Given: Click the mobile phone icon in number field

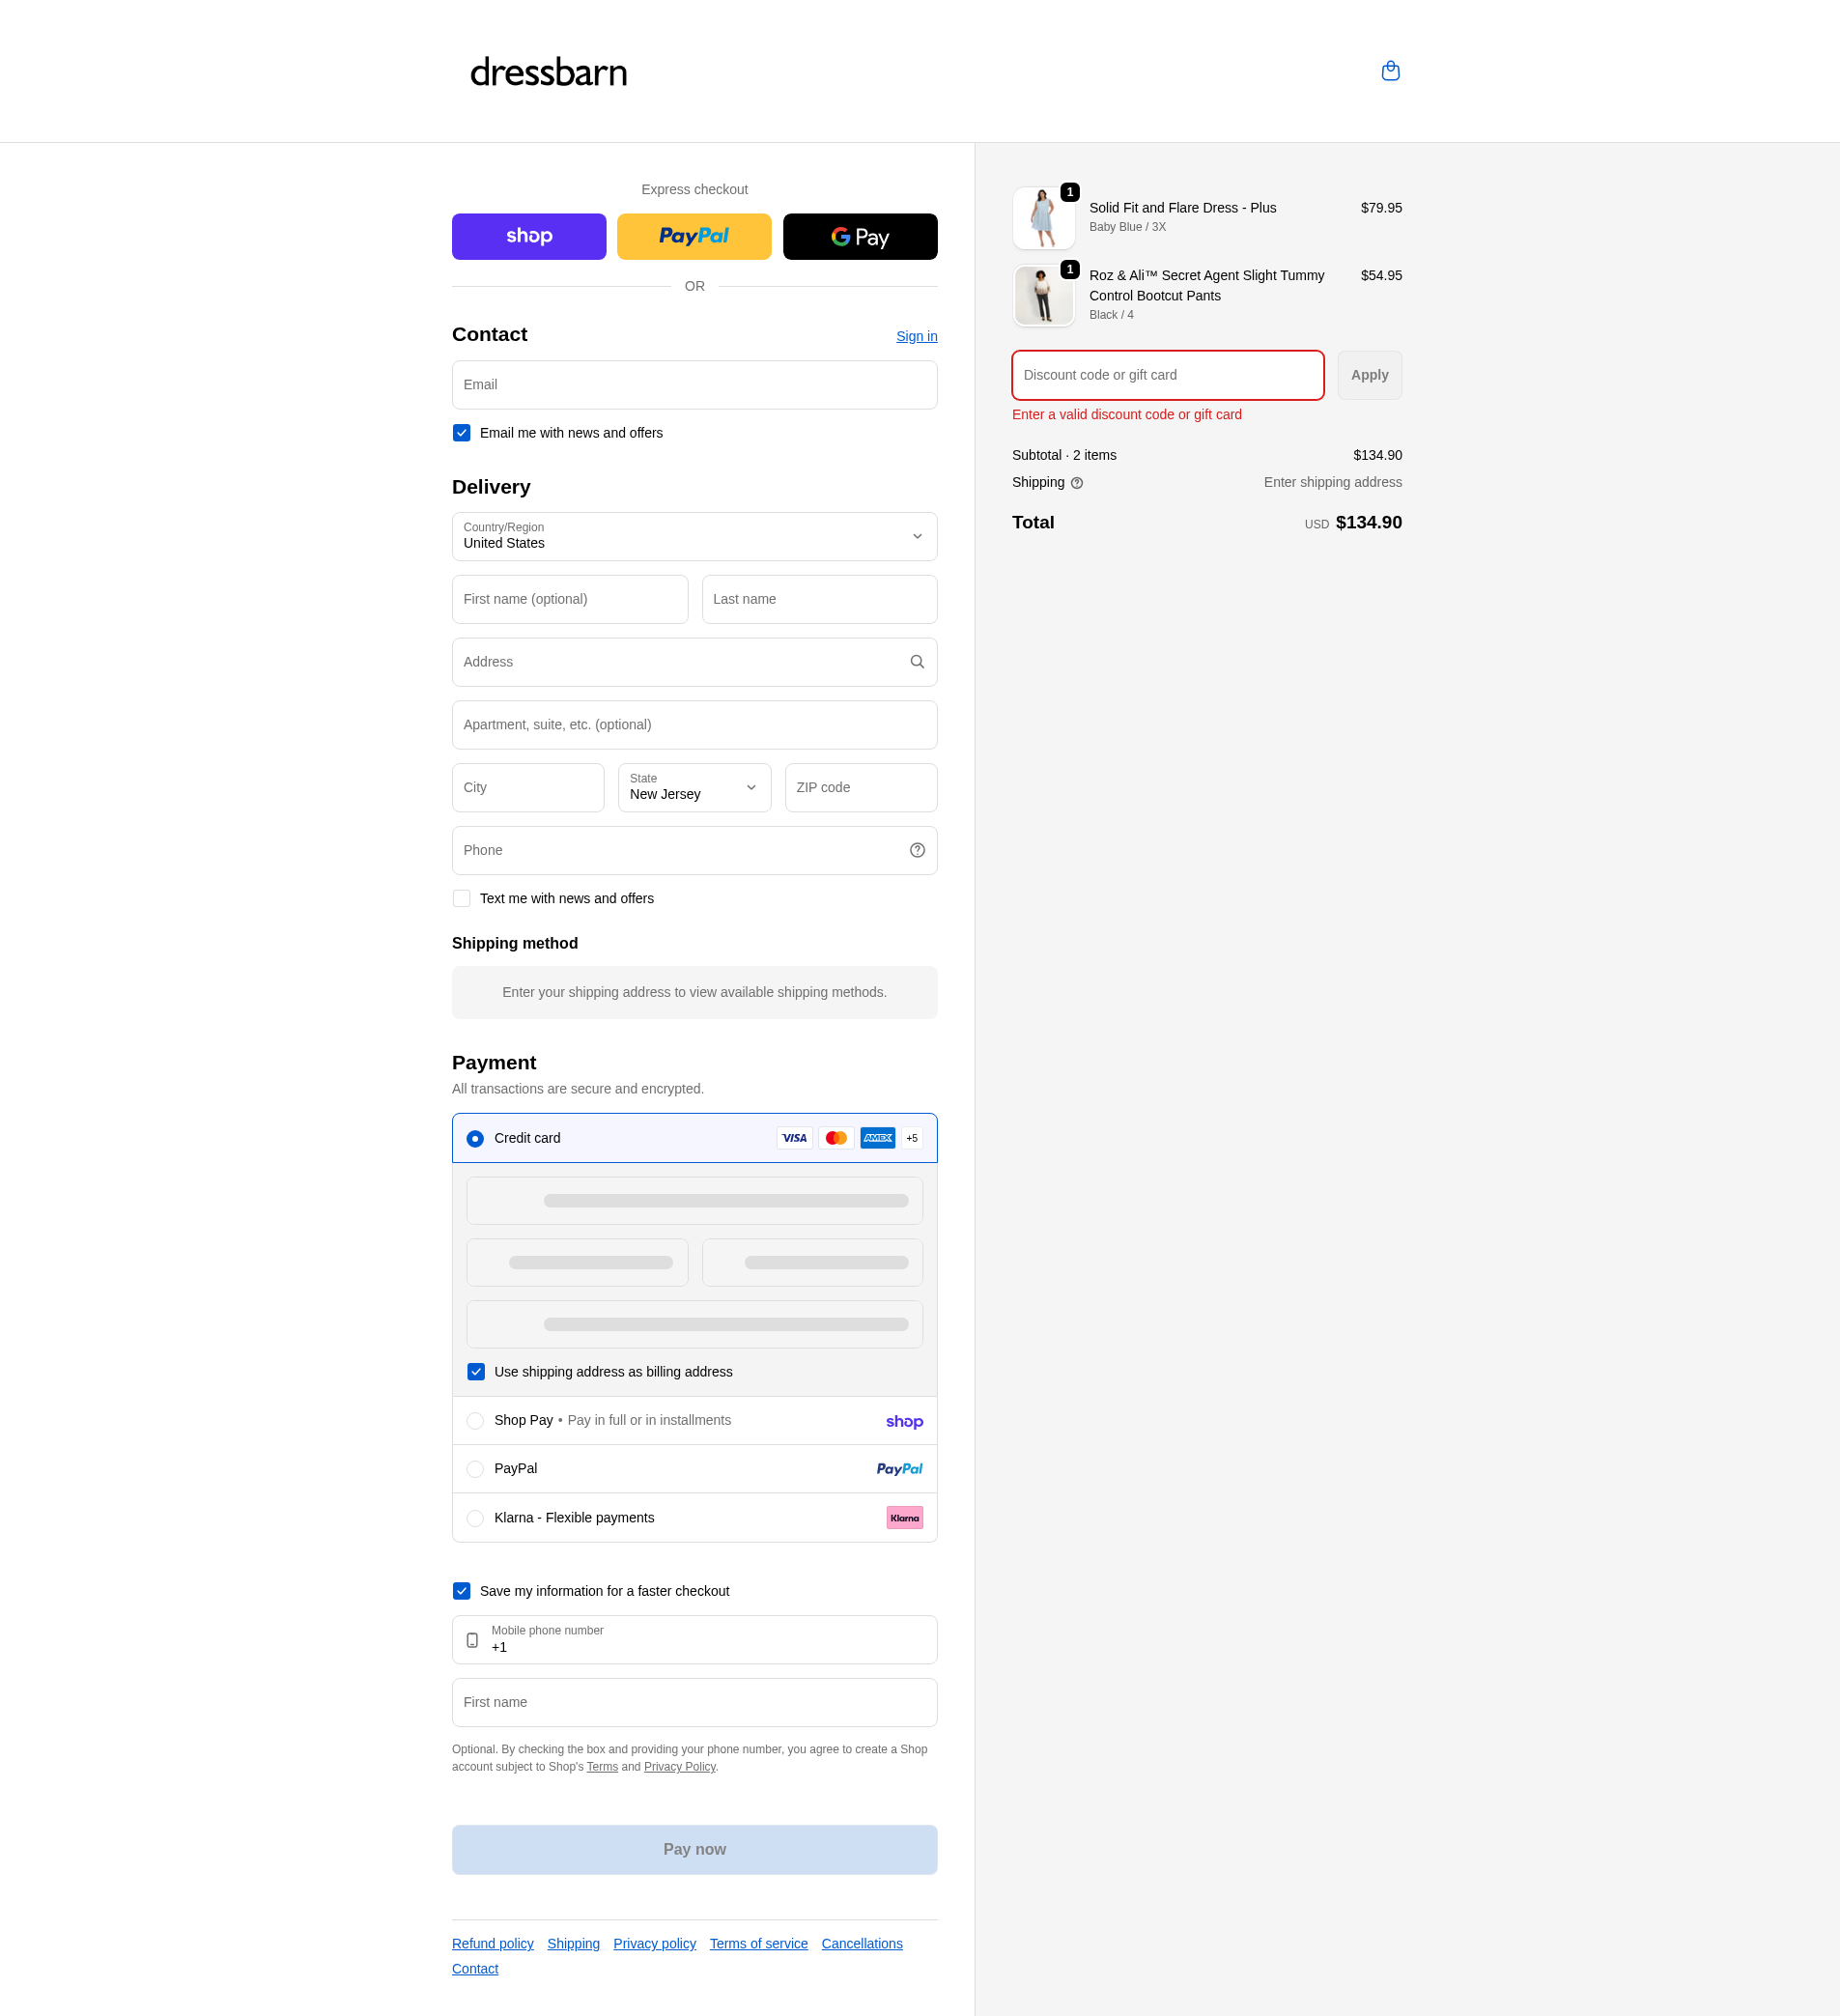Looking at the screenshot, I should tap(472, 1640).
